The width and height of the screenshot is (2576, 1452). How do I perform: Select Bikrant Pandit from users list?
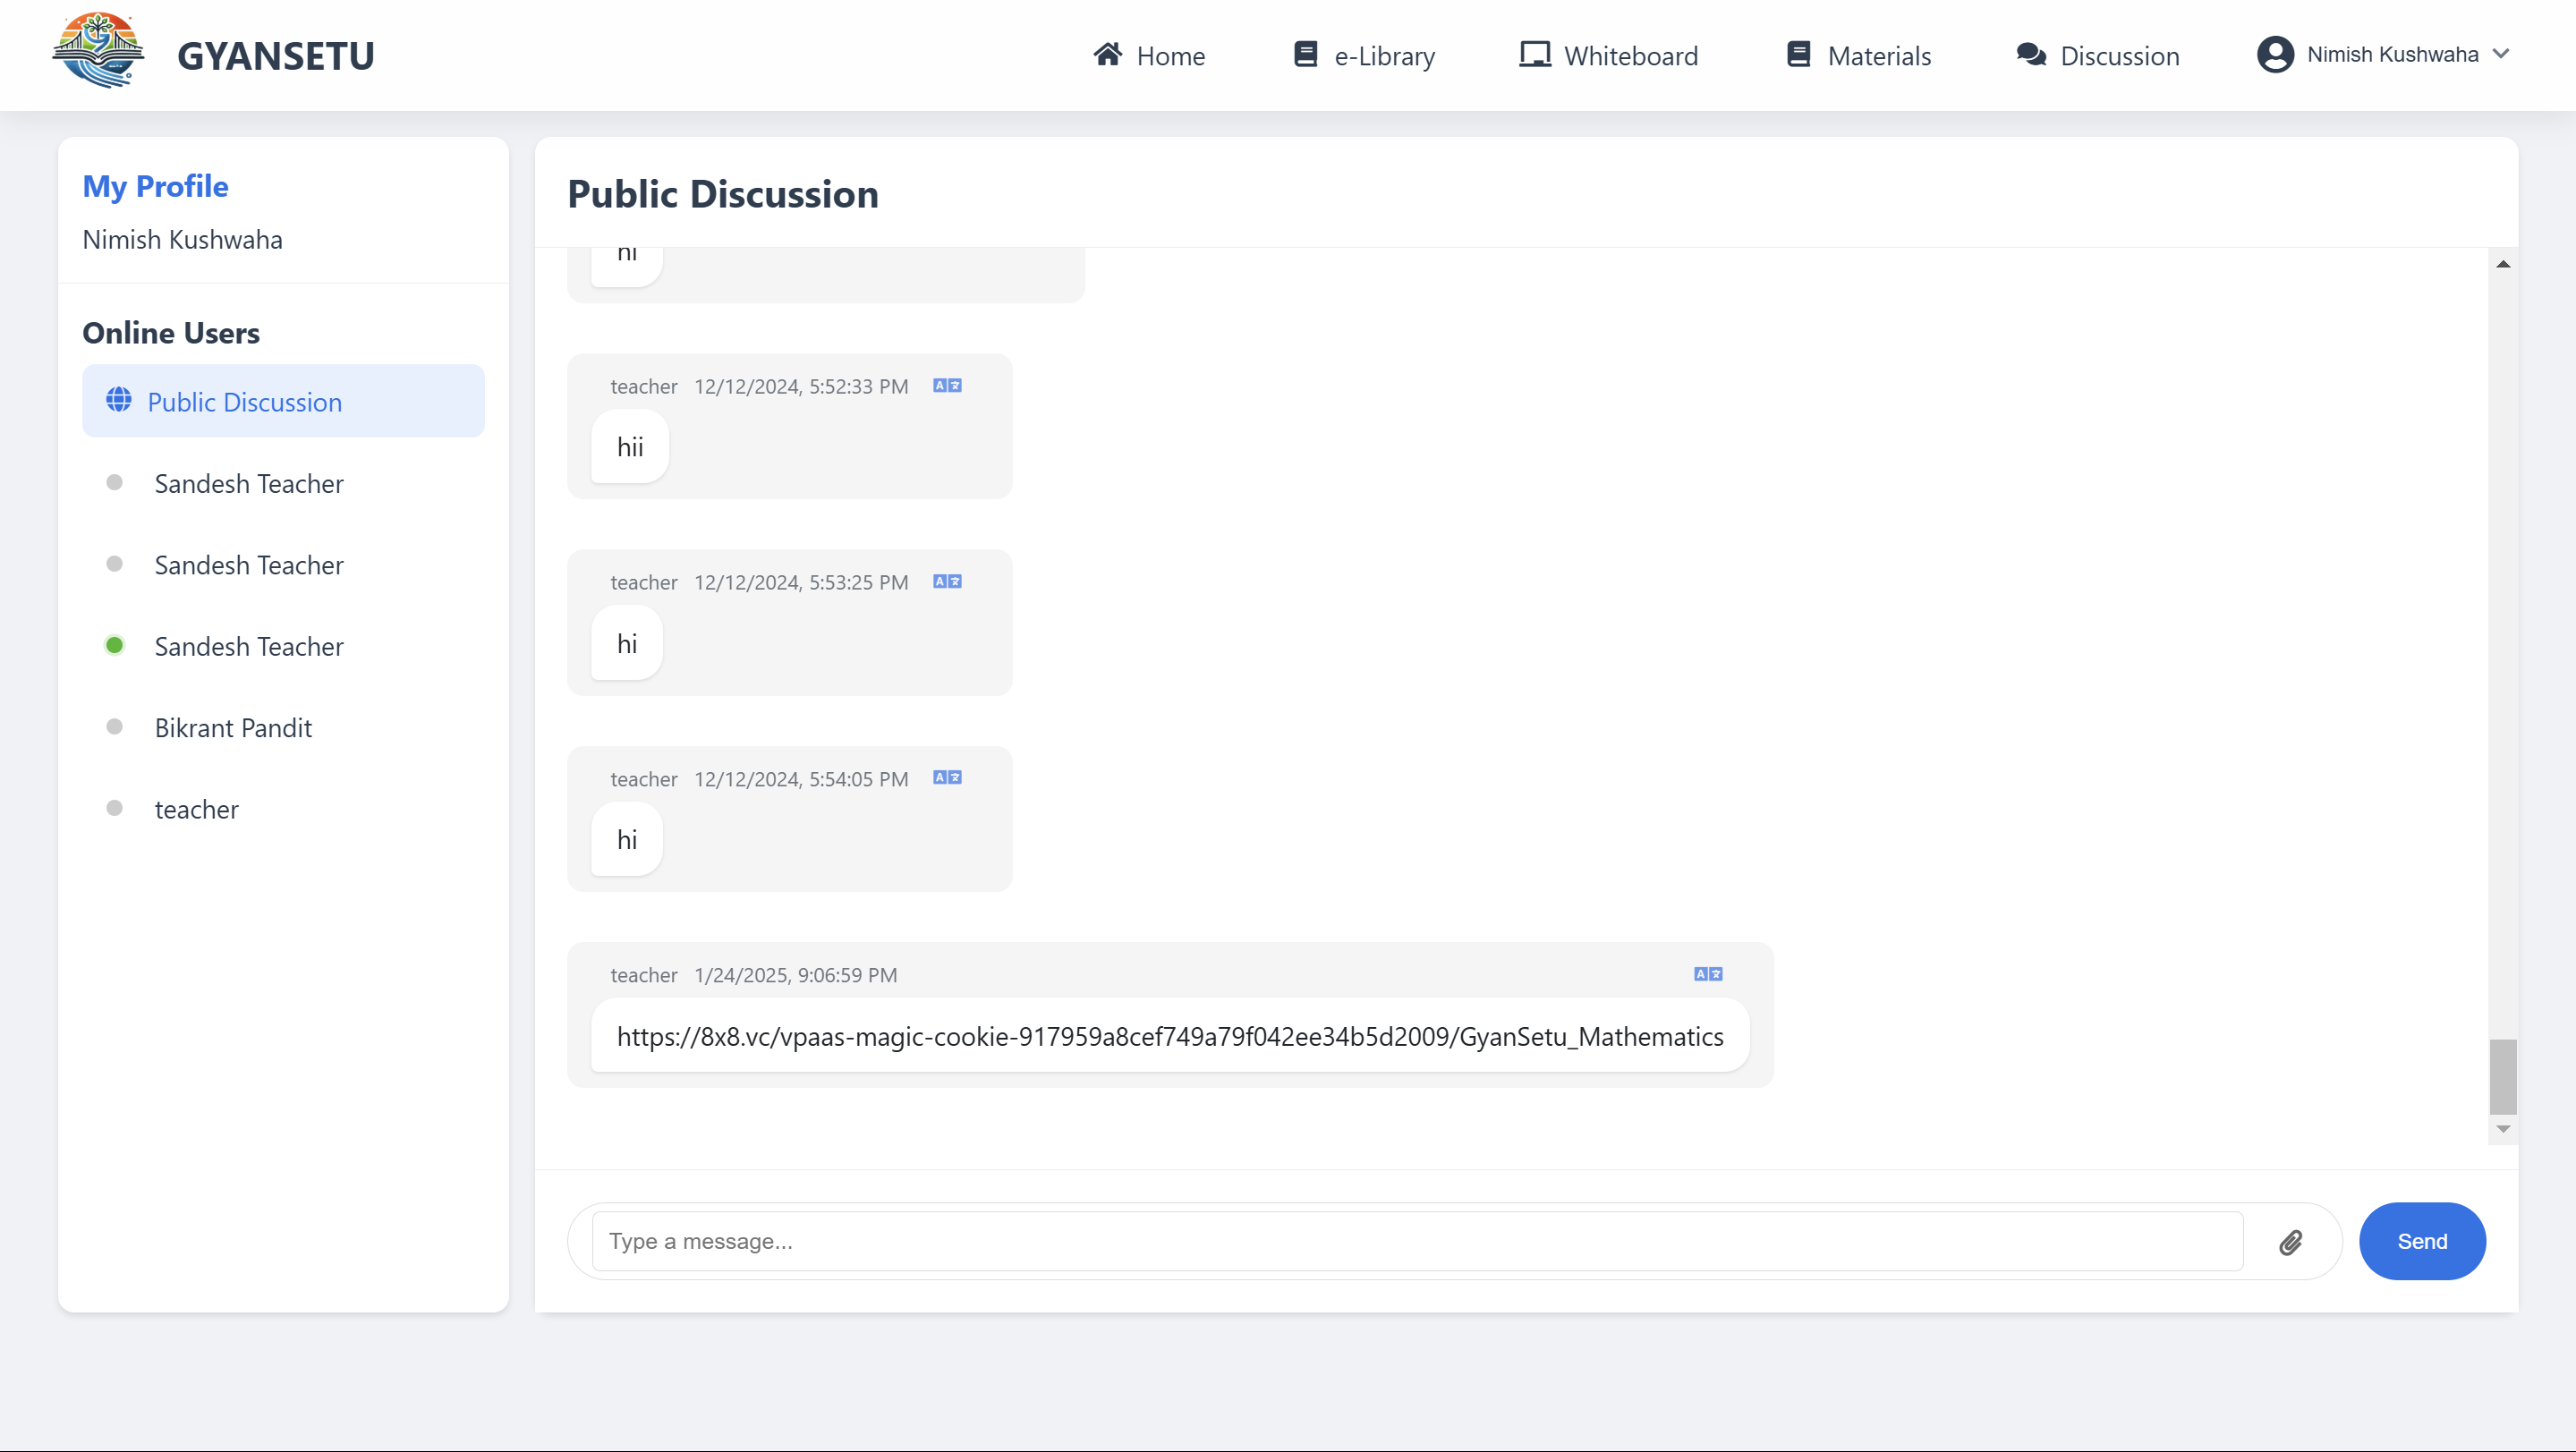click(233, 728)
